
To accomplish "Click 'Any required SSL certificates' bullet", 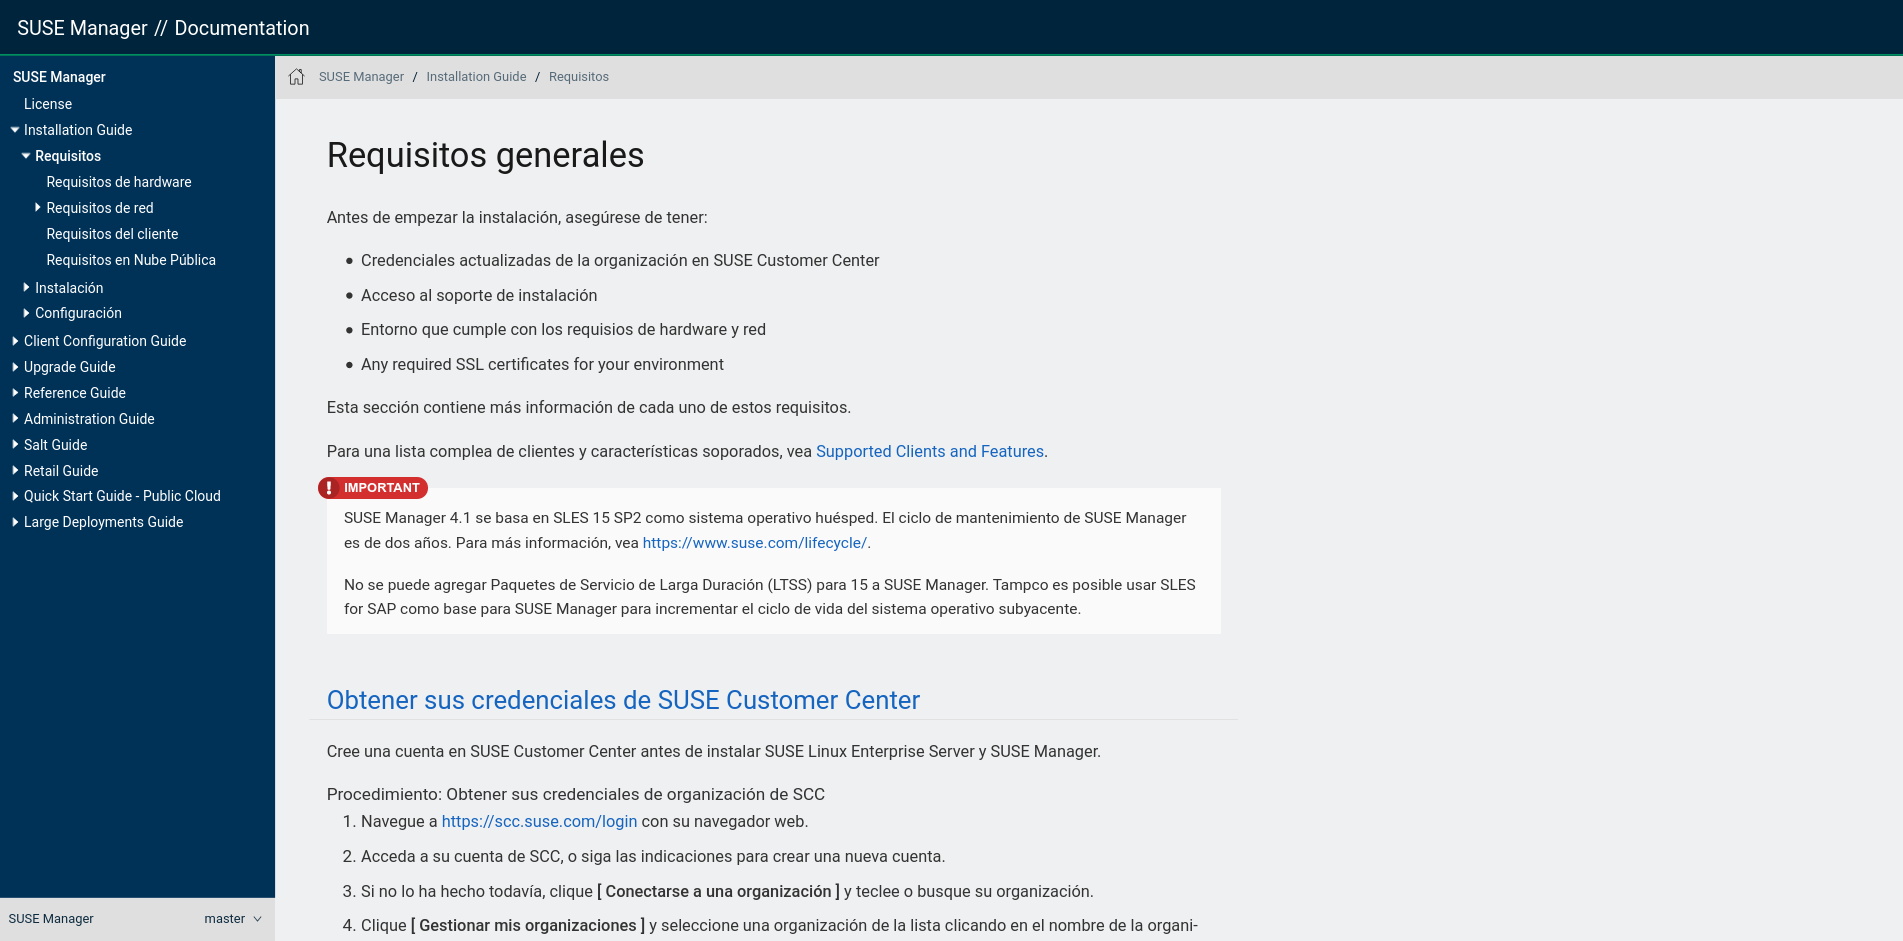I will coord(542,365).
